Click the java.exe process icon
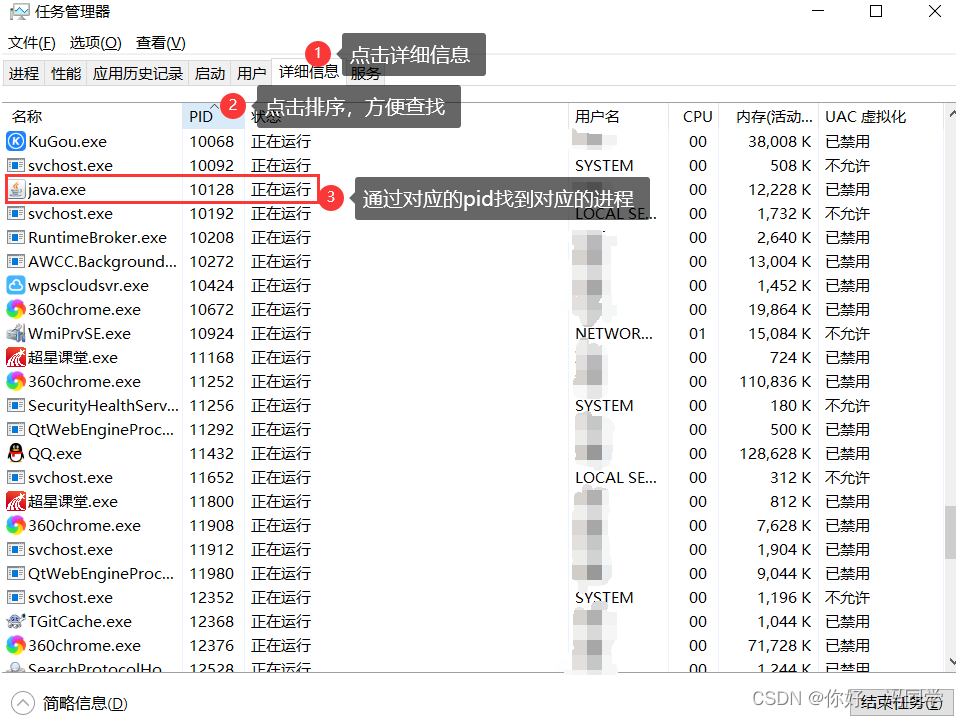 point(15,190)
